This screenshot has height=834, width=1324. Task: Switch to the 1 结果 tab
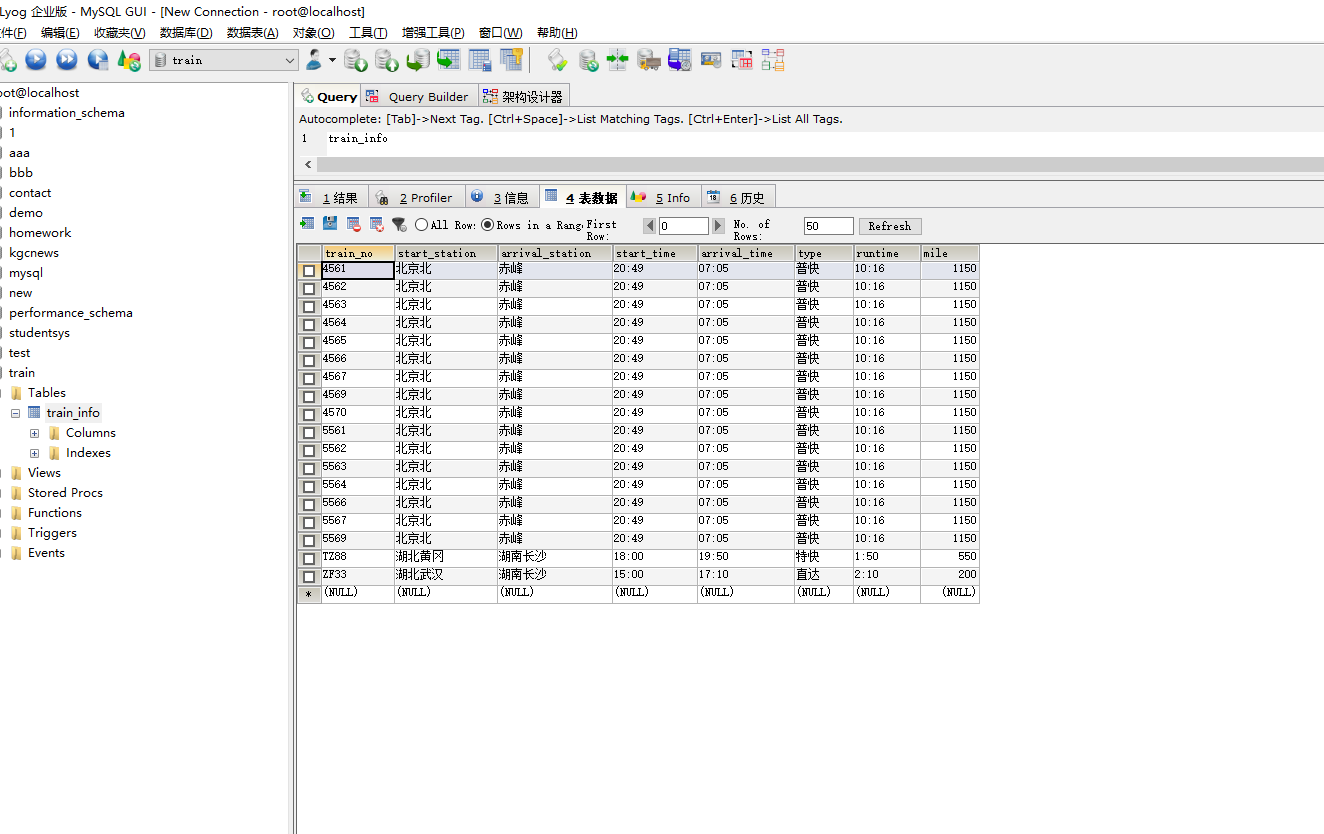pos(332,197)
